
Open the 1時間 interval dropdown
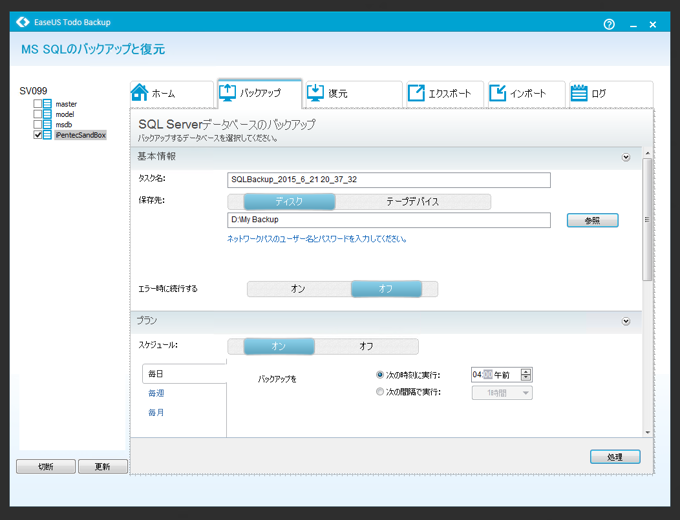[502, 393]
